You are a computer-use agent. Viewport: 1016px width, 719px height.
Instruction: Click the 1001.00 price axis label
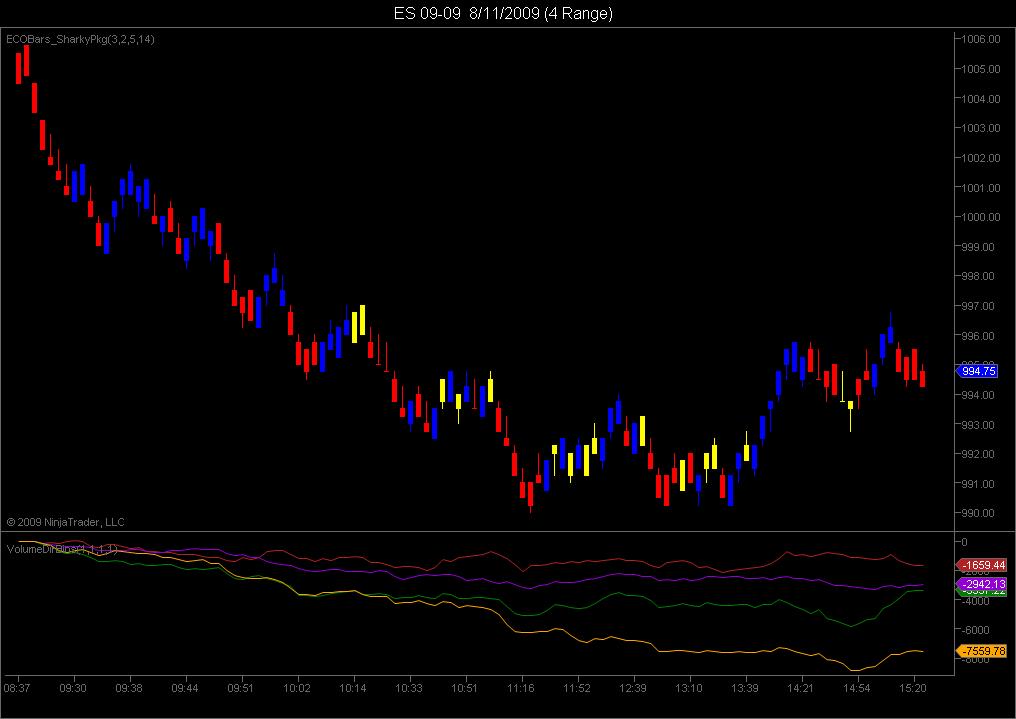981,188
